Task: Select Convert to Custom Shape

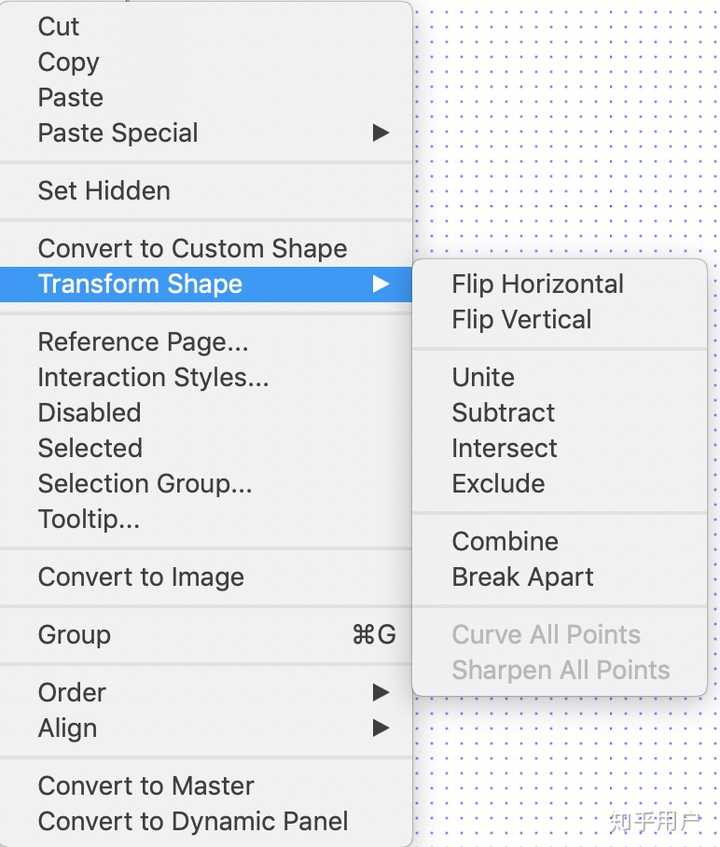Action: point(192,249)
